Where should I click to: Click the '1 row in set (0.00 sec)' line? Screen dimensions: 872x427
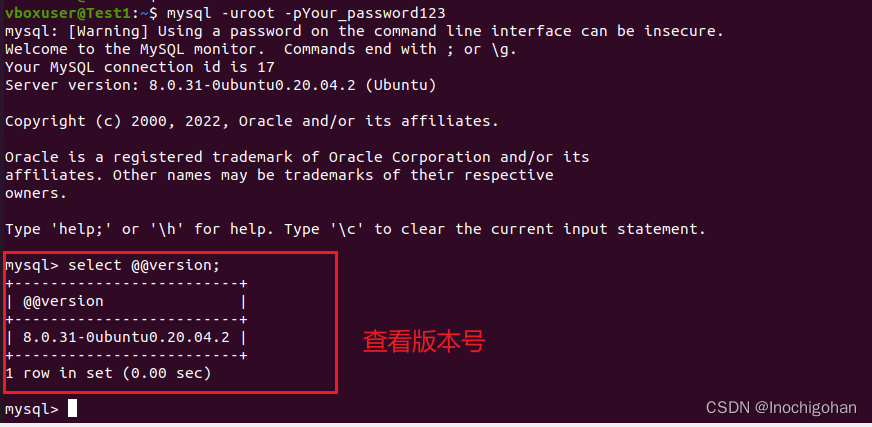tap(108, 373)
